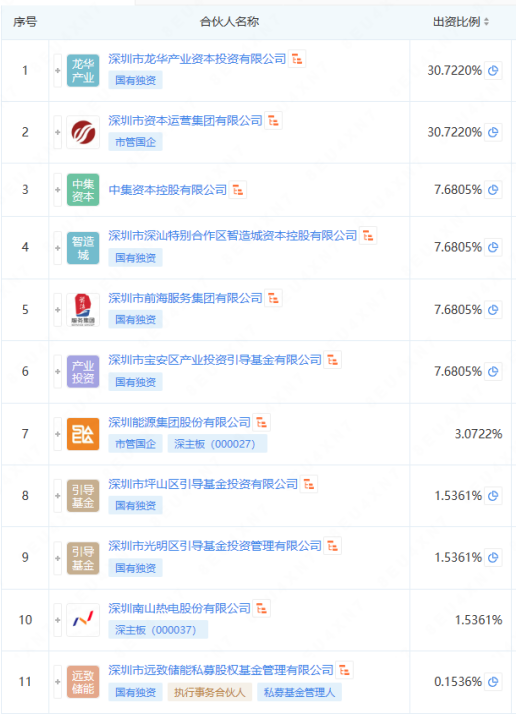Click pie chart icon in row 8 ratio
518x718 pixels.
tap(493, 496)
